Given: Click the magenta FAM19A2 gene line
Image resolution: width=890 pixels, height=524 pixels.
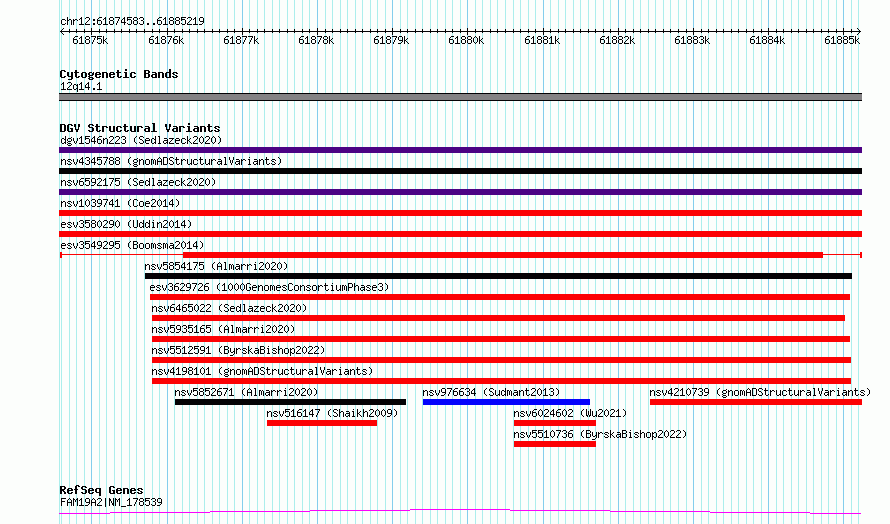Looking at the screenshot, I should tap(460, 512).
